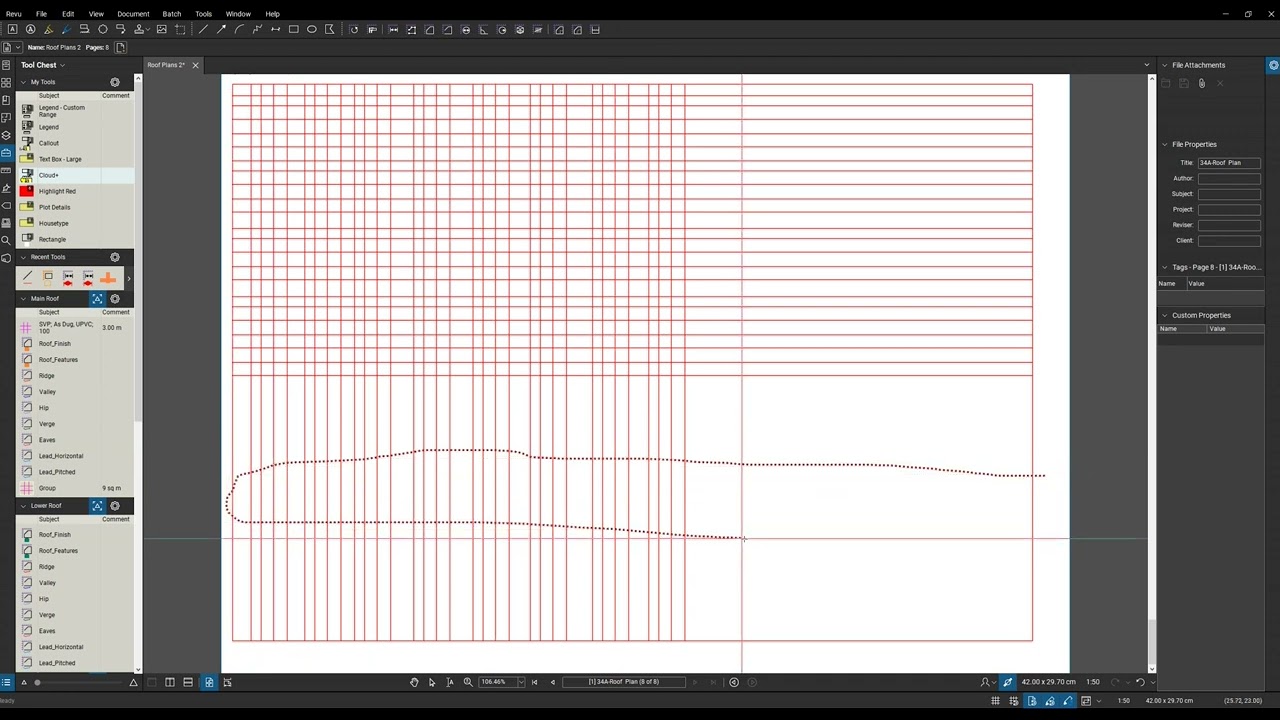Screen dimensions: 1280x720
Task: Open the Revu menu
Action: 13,14
